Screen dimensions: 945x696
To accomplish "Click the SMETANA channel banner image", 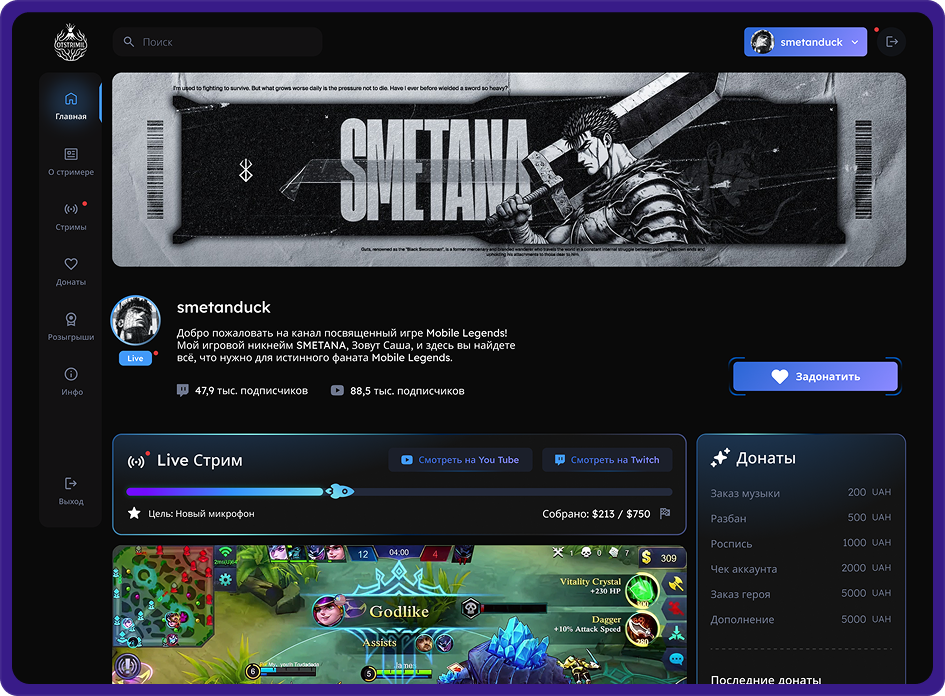I will click(x=509, y=169).
